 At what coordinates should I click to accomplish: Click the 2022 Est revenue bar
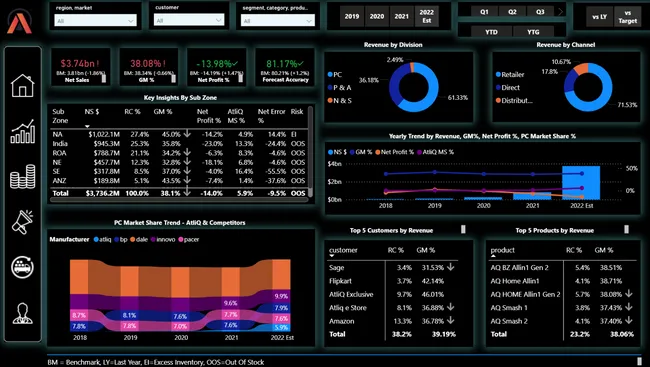(x=581, y=182)
